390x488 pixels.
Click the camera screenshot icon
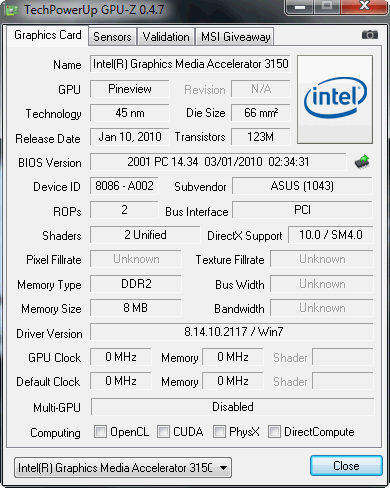[x=370, y=34]
